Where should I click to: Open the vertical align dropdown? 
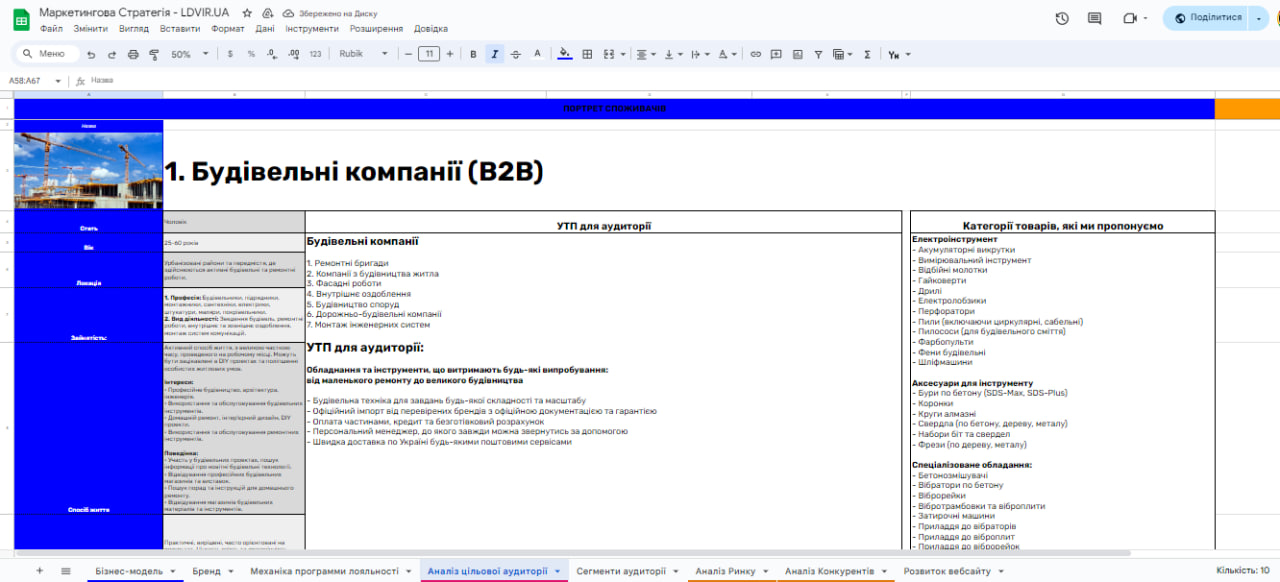point(674,54)
